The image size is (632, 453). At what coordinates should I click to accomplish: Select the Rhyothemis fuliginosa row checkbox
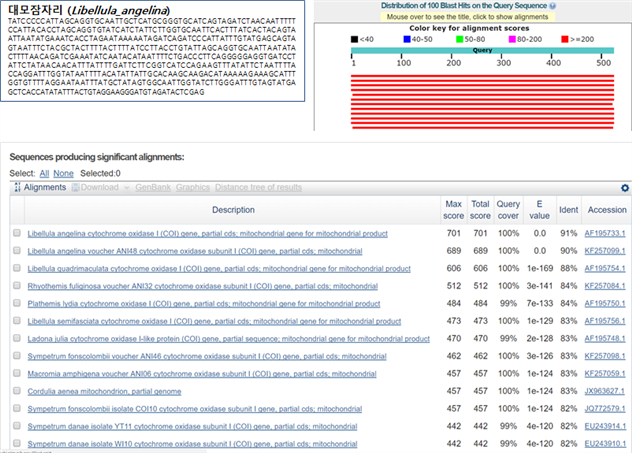point(17,286)
